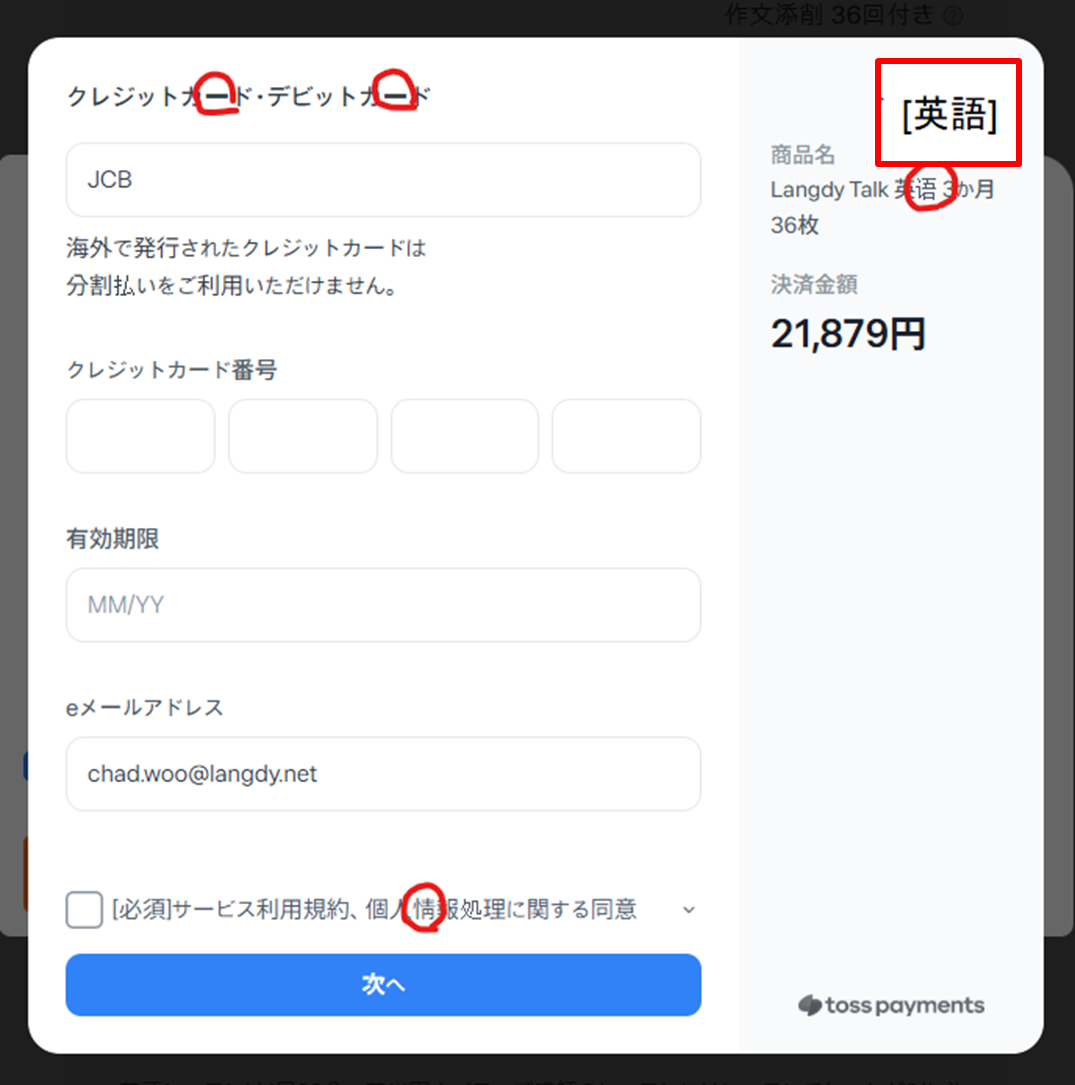Click the blue 次へ button
This screenshot has width=1075, height=1085.
383,985
